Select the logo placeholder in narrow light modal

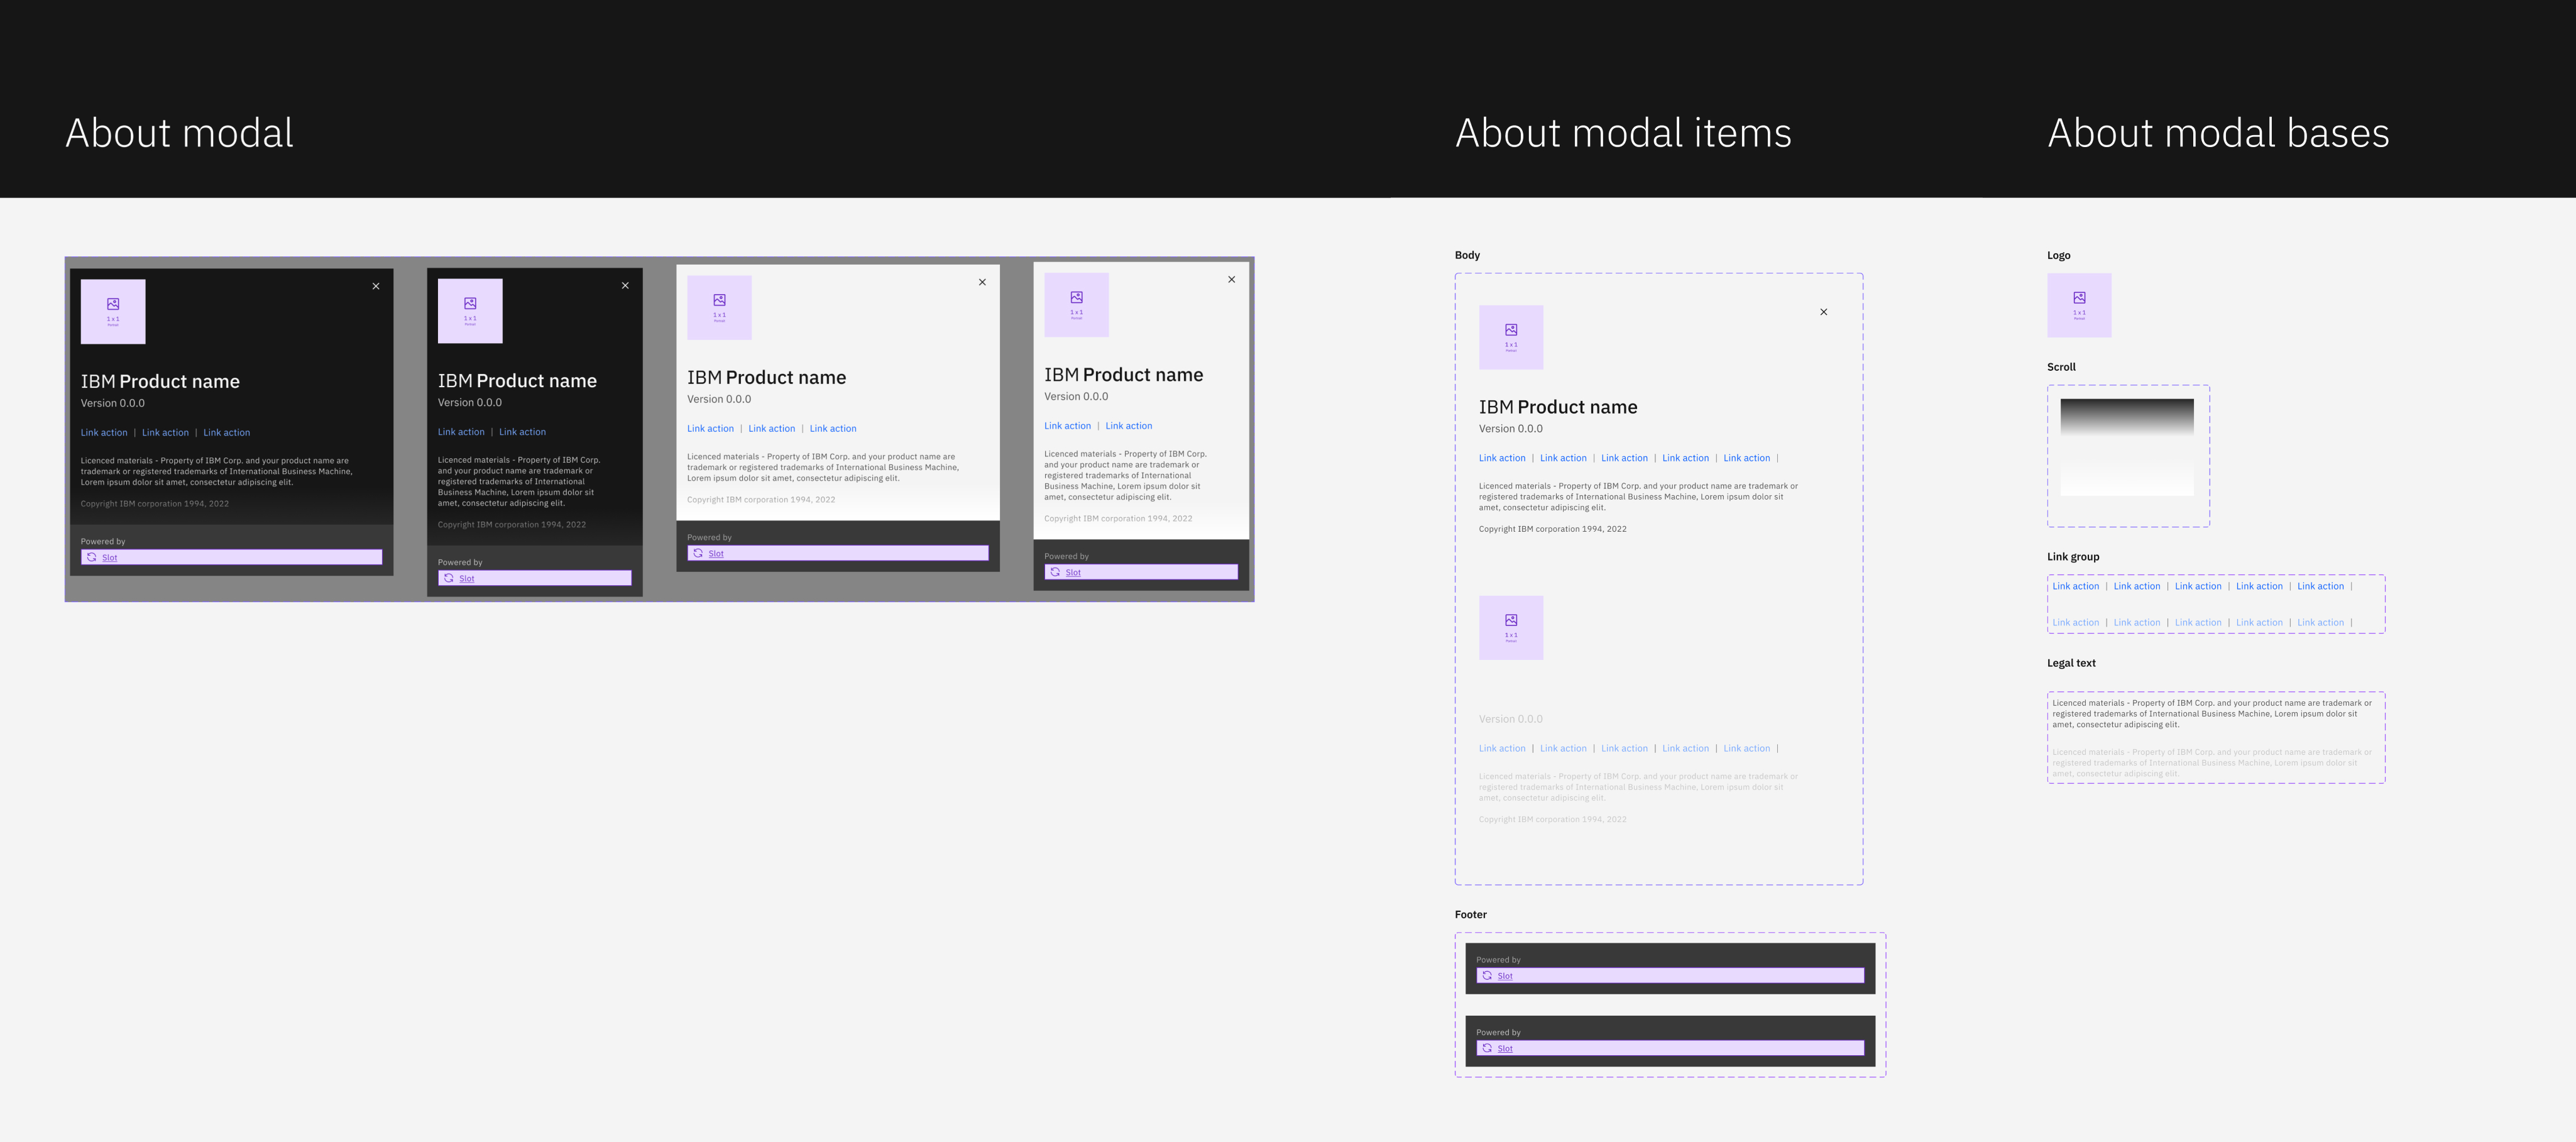coord(1076,305)
